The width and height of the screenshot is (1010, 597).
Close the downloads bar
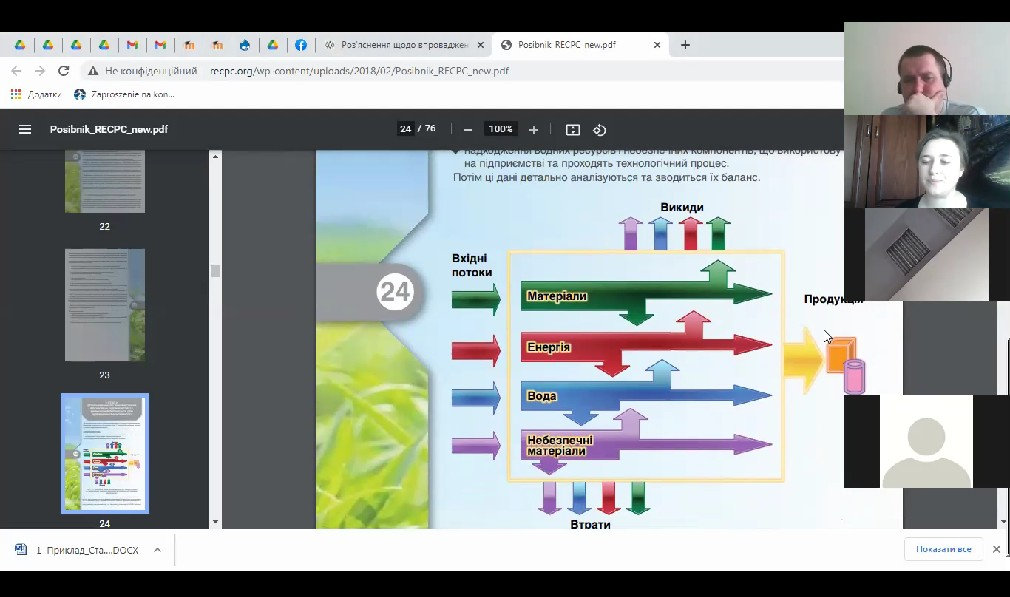(x=996, y=549)
